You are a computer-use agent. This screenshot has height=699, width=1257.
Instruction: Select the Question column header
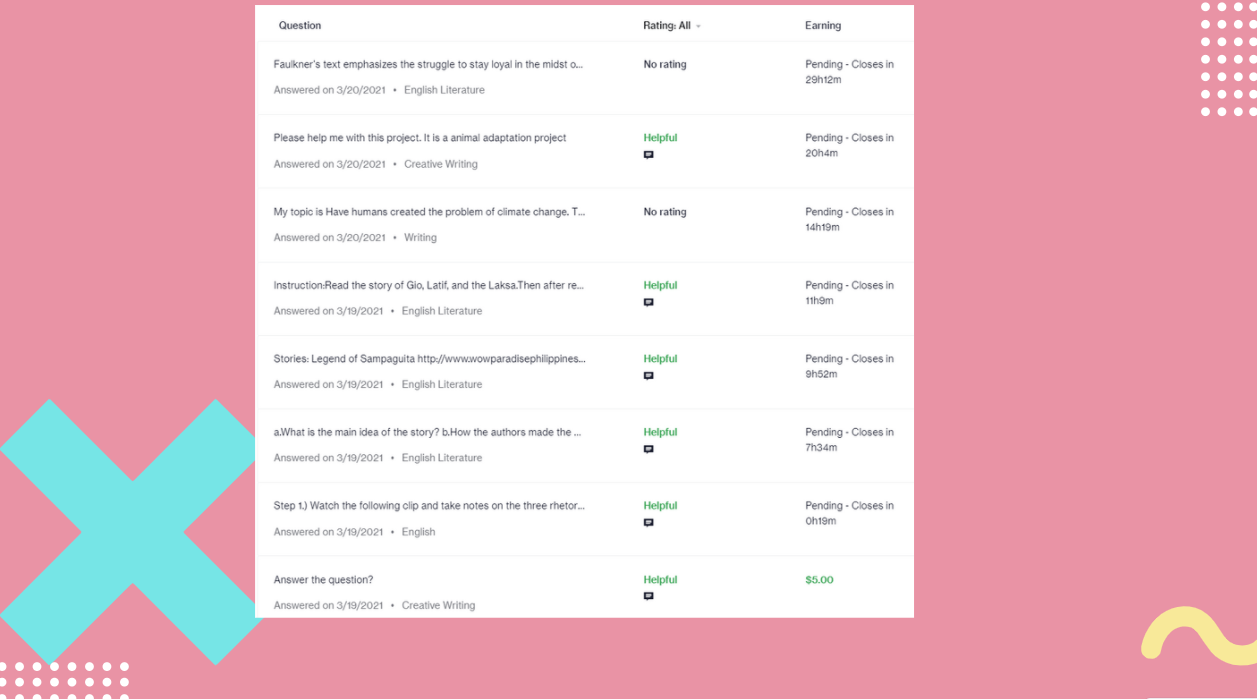(300, 26)
